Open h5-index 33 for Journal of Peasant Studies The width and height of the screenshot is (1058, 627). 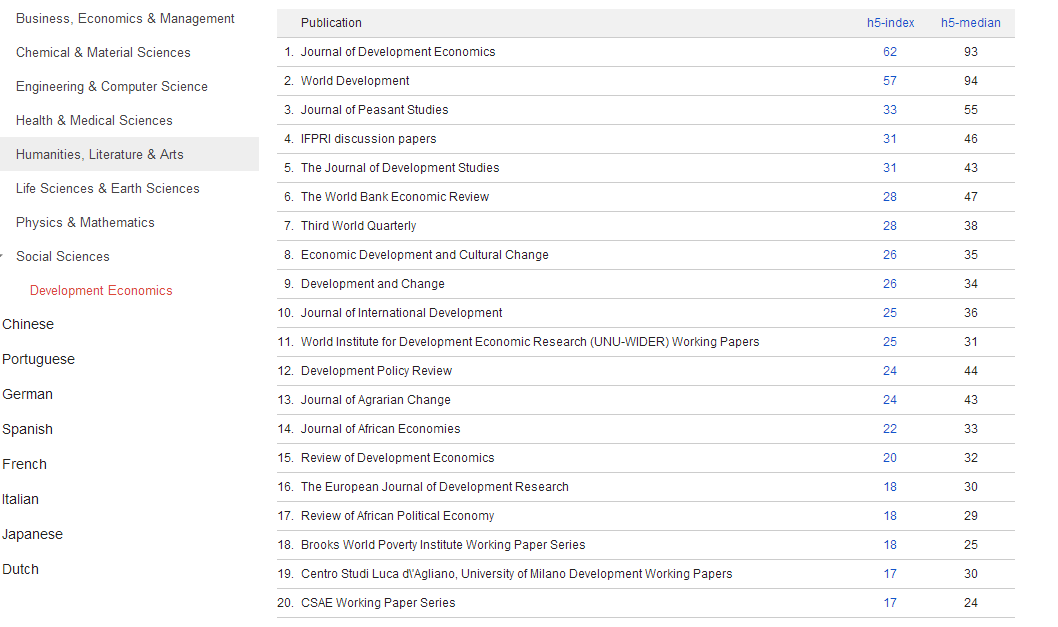pyautogui.click(x=890, y=110)
